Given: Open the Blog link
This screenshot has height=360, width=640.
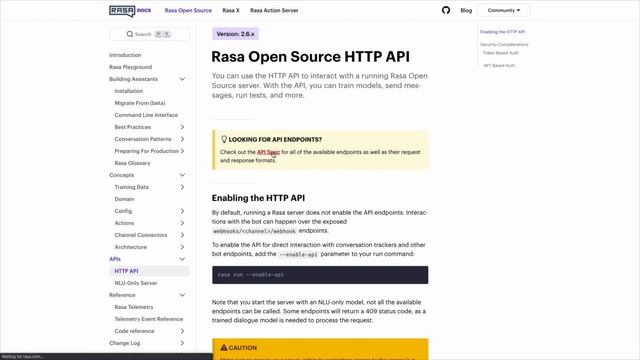Looking at the screenshot, I should [466, 11].
